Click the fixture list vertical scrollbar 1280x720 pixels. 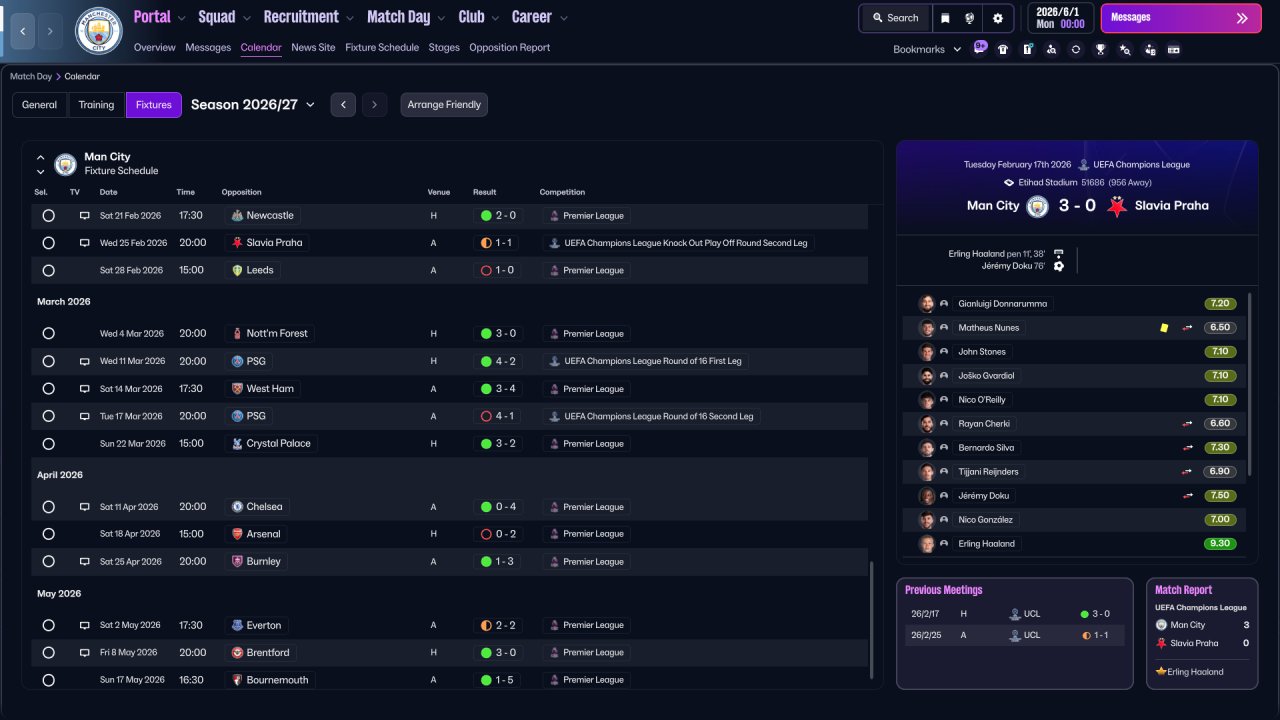[871, 620]
